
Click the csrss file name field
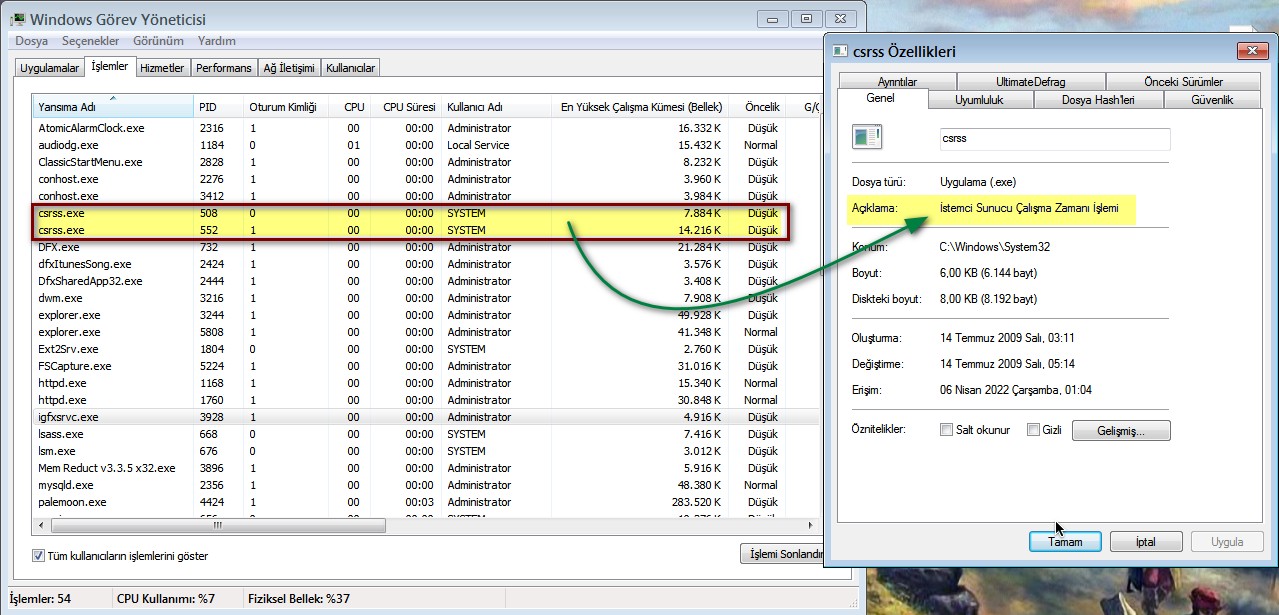point(1055,139)
